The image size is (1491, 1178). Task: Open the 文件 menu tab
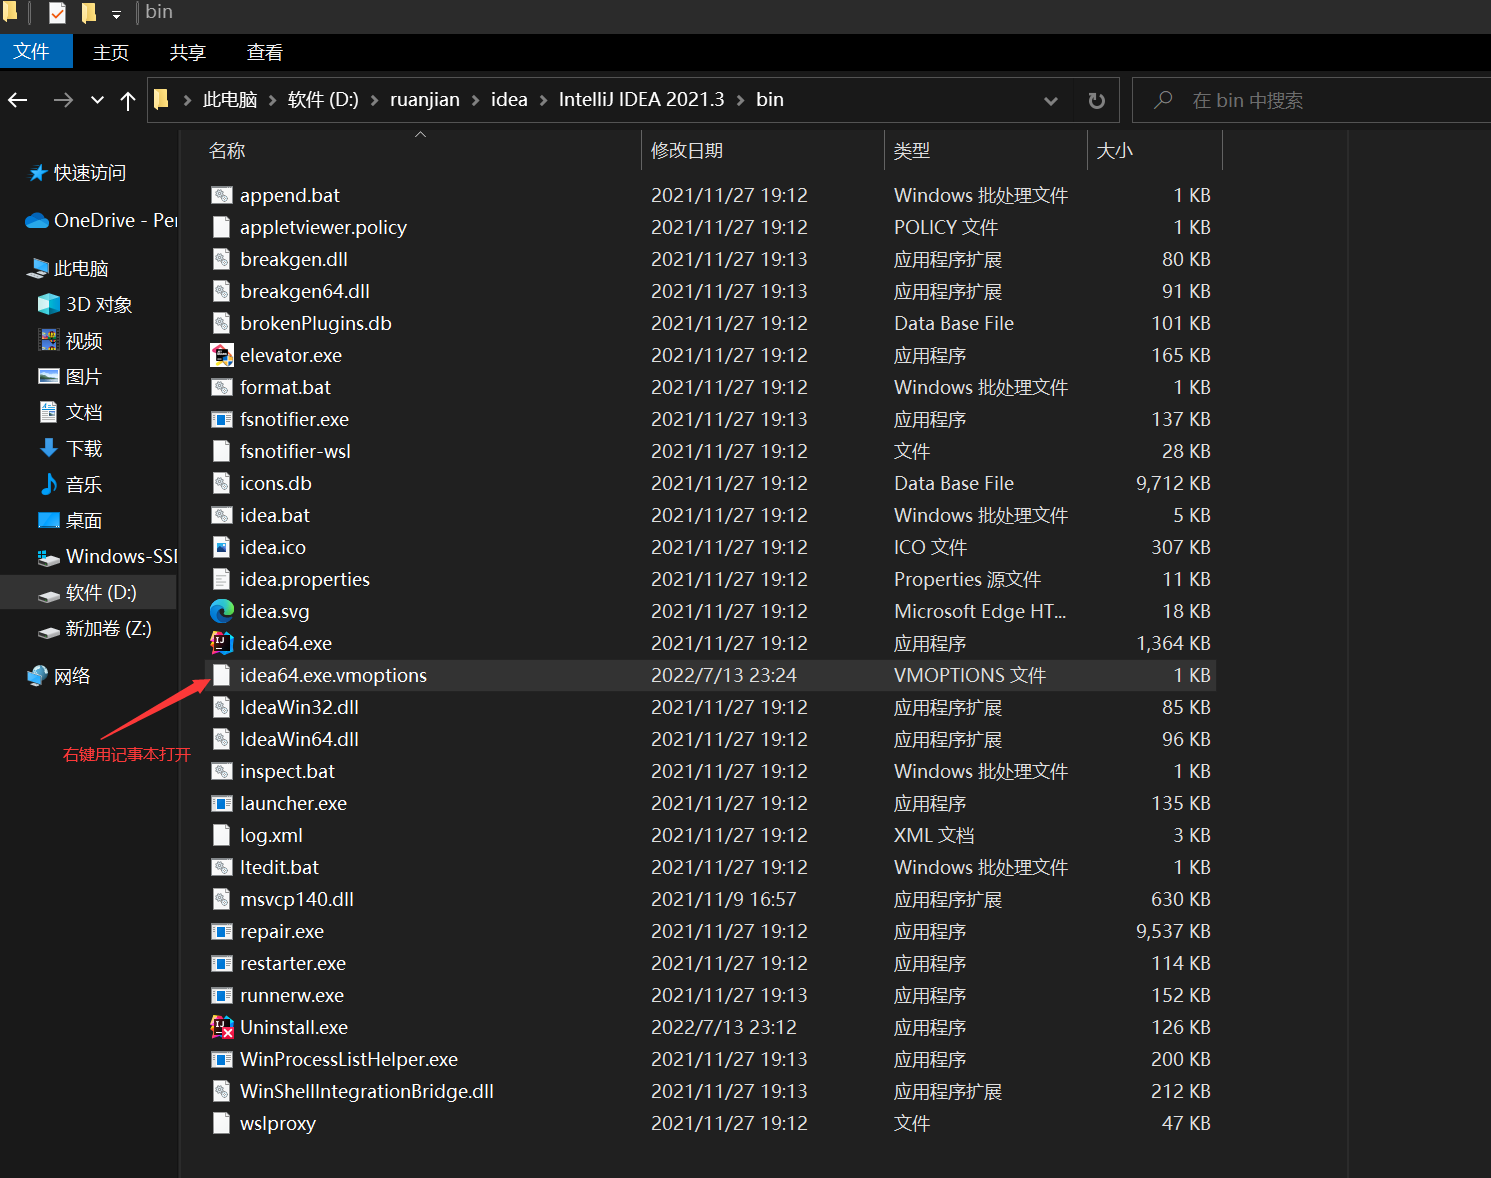(x=32, y=52)
